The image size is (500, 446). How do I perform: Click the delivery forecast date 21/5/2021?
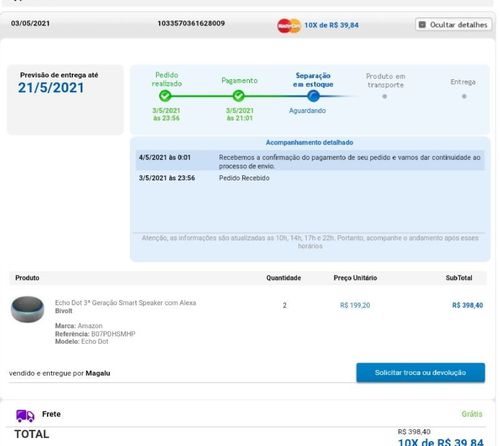pos(51,88)
